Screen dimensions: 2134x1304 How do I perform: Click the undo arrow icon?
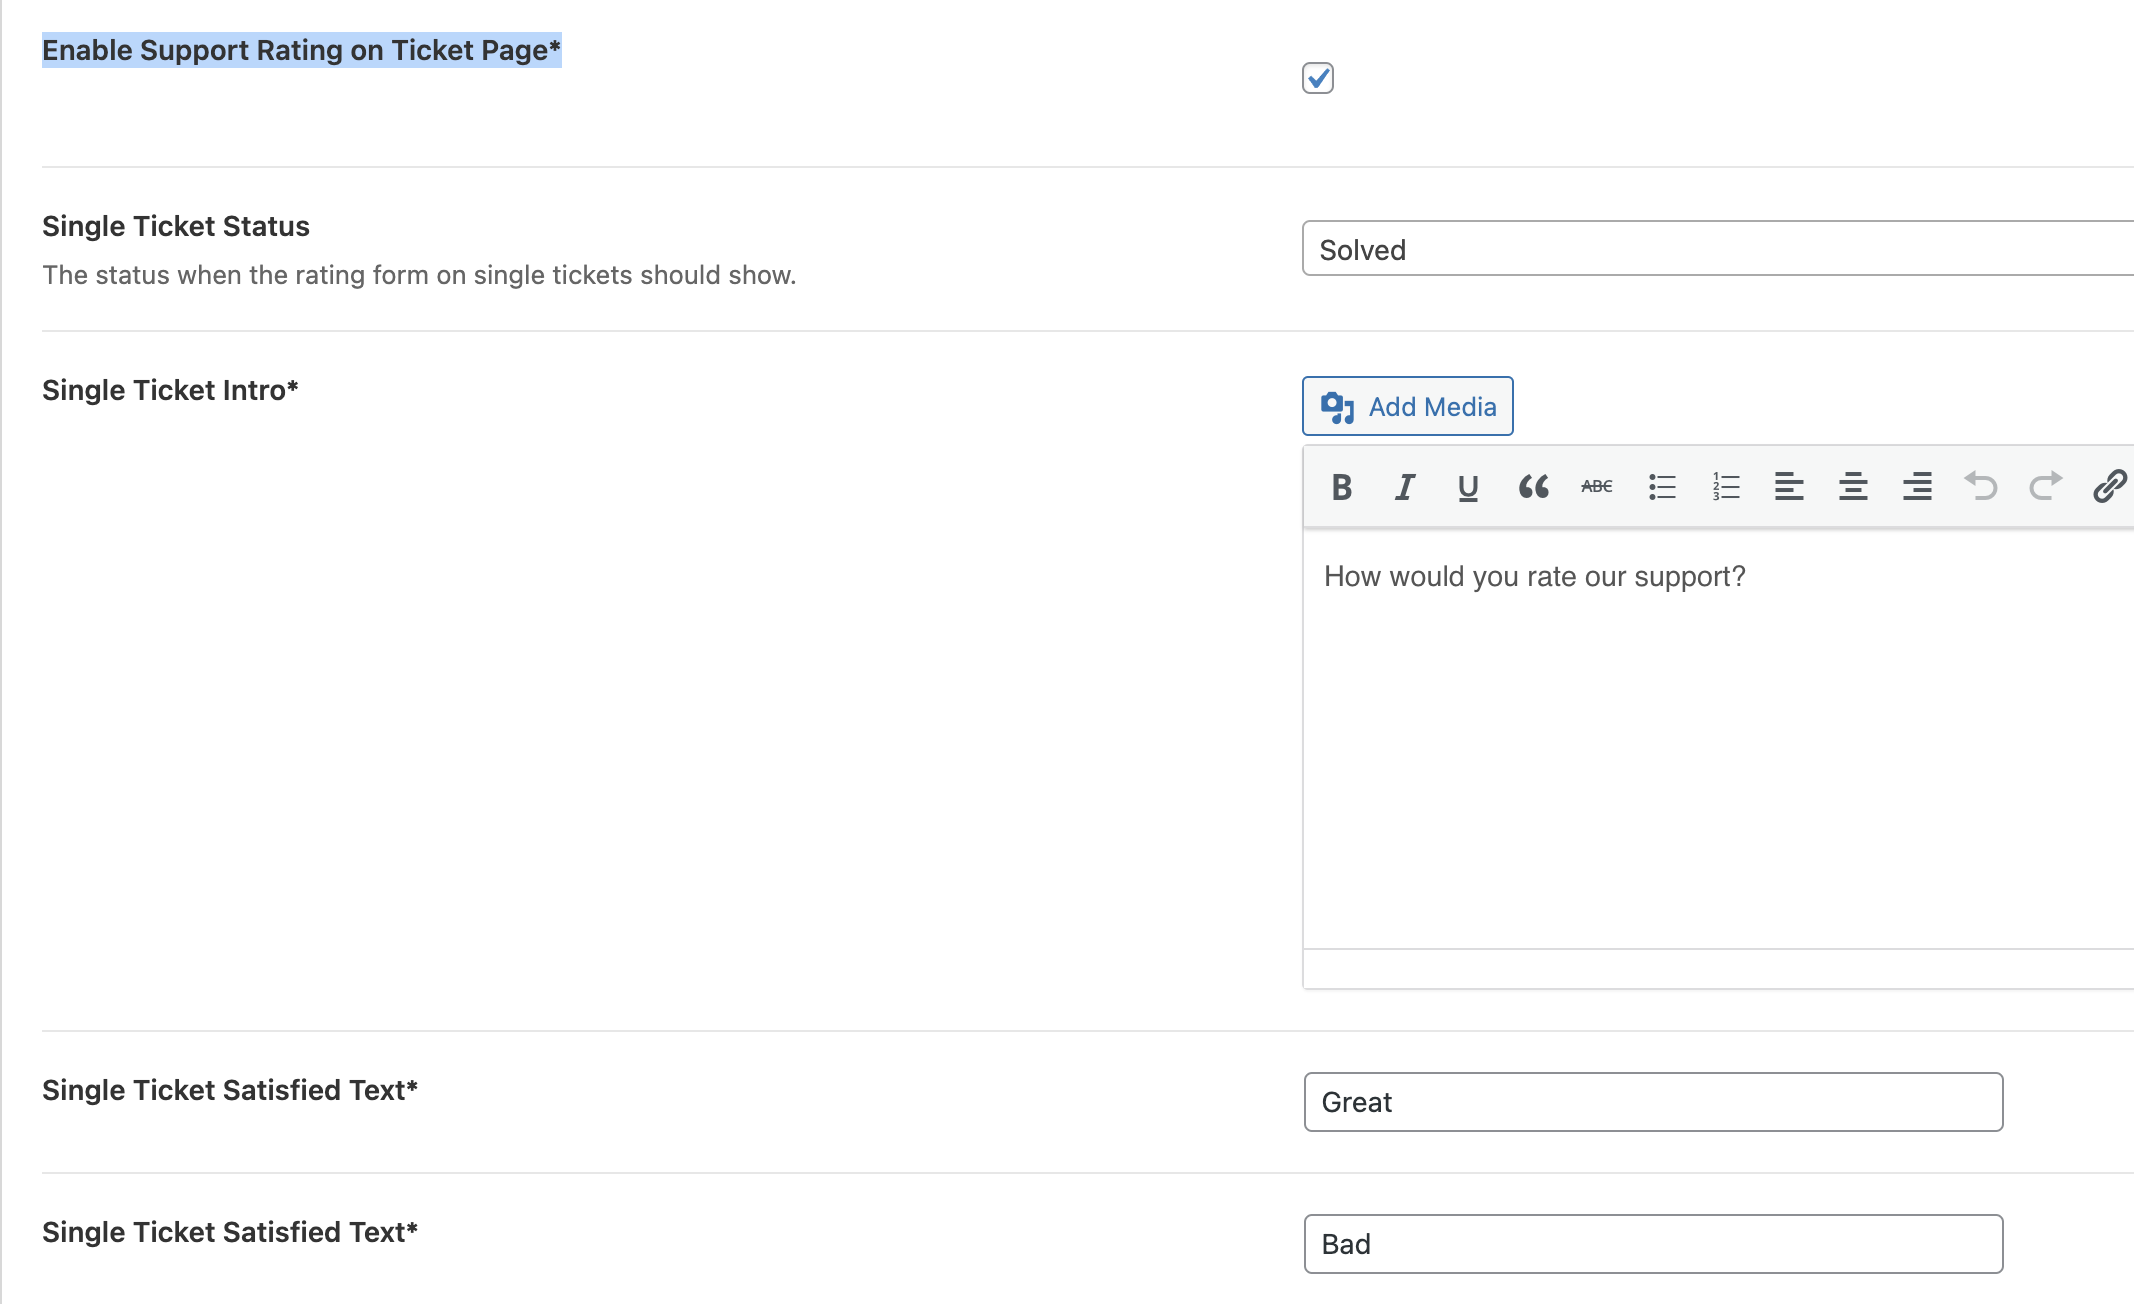(x=1981, y=487)
